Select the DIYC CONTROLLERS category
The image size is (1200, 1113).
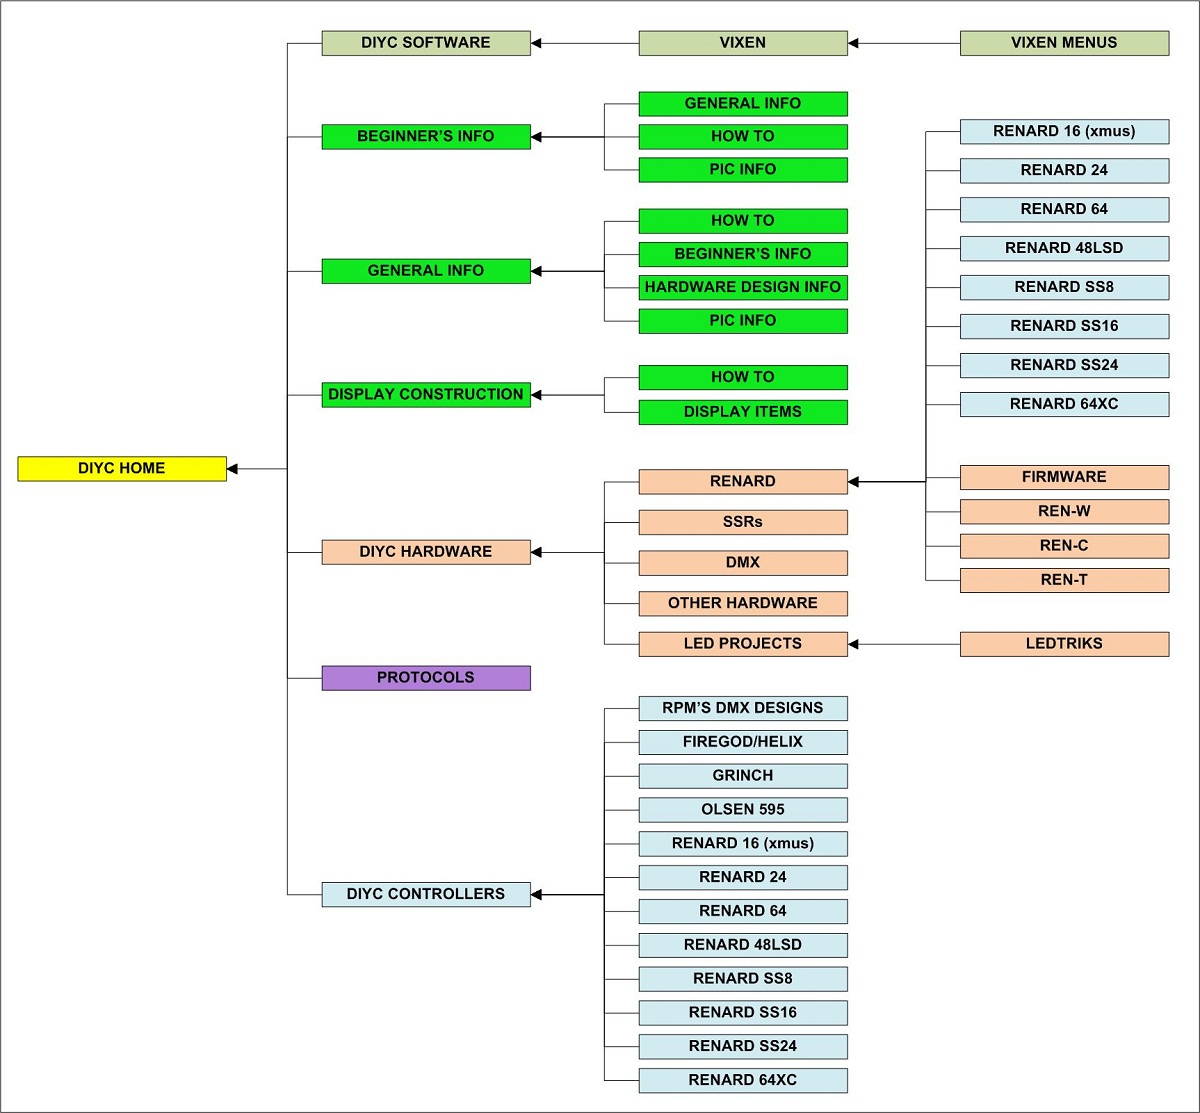coord(426,894)
